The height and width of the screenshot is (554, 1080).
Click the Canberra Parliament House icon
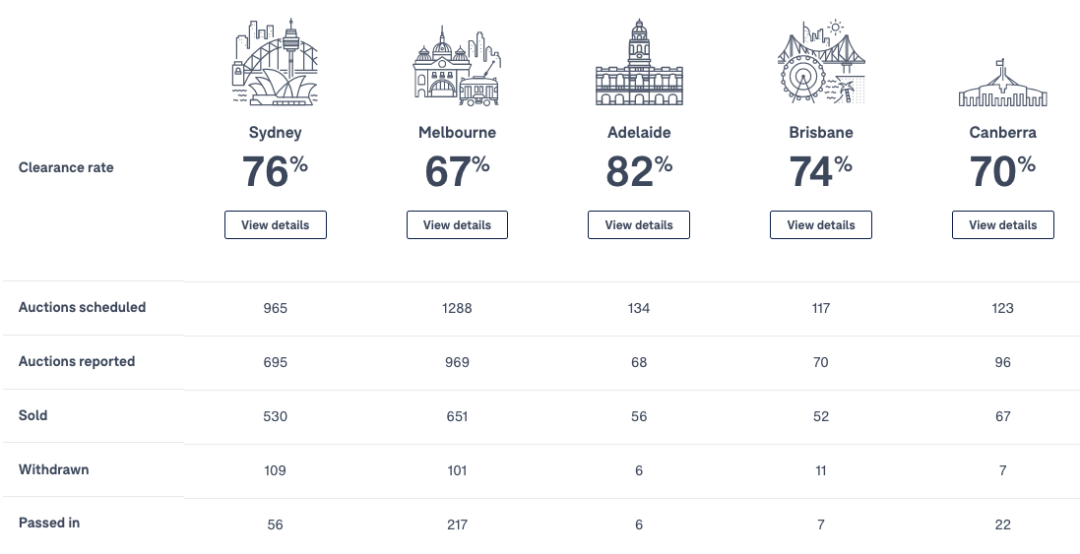(1003, 83)
